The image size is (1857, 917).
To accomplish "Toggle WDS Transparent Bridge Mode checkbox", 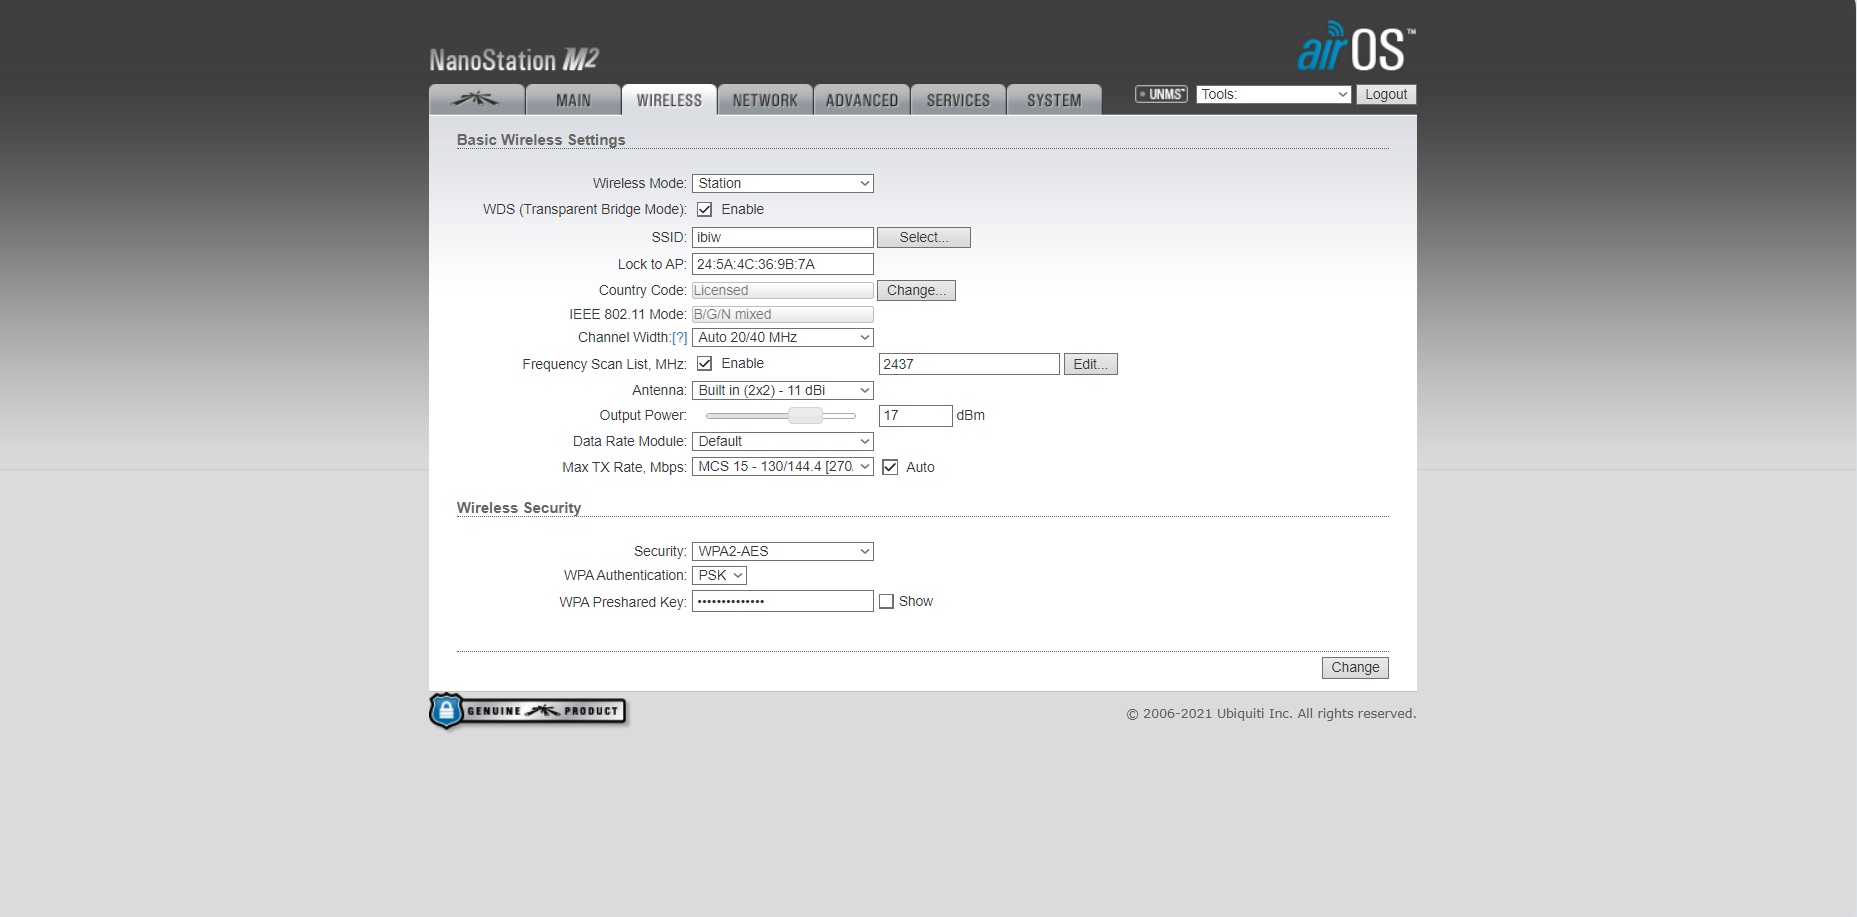I will pyautogui.click(x=705, y=209).
